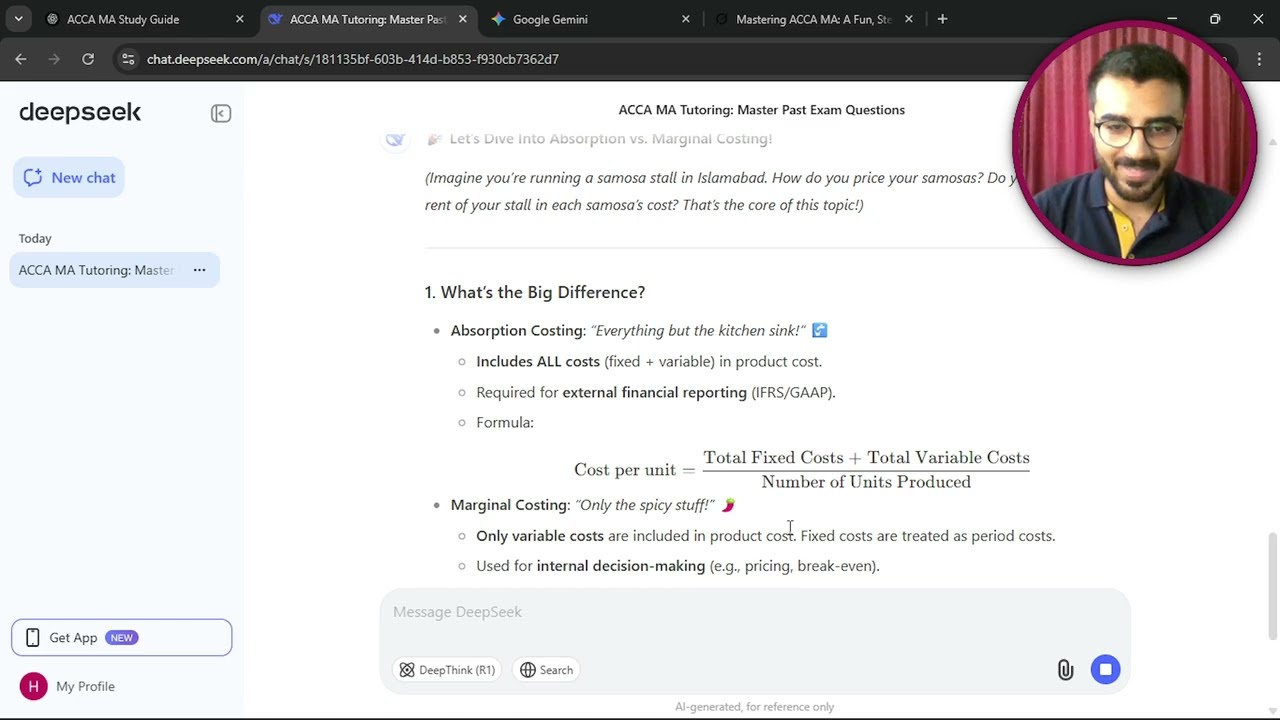Click the address bar URL
1280x720 pixels.
[x=352, y=59]
